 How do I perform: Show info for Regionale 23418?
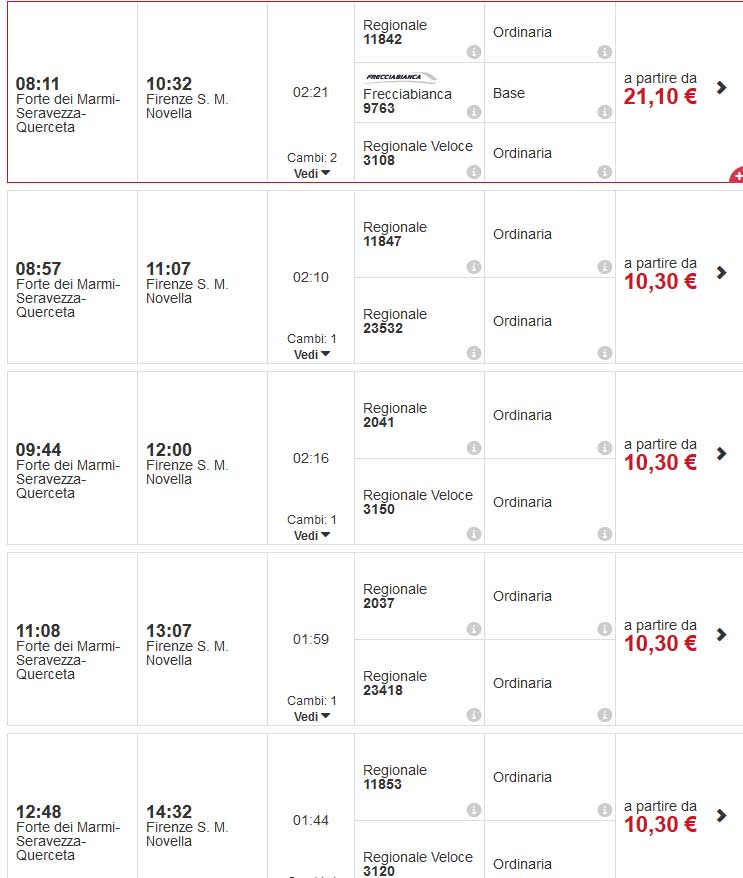pyautogui.click(x=474, y=715)
